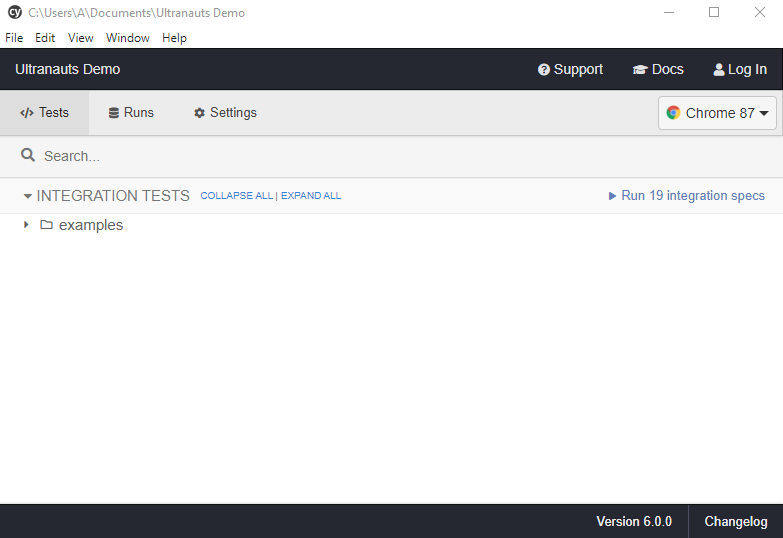Click the Support question mark icon
The width and height of the screenshot is (783, 538).
544,70
